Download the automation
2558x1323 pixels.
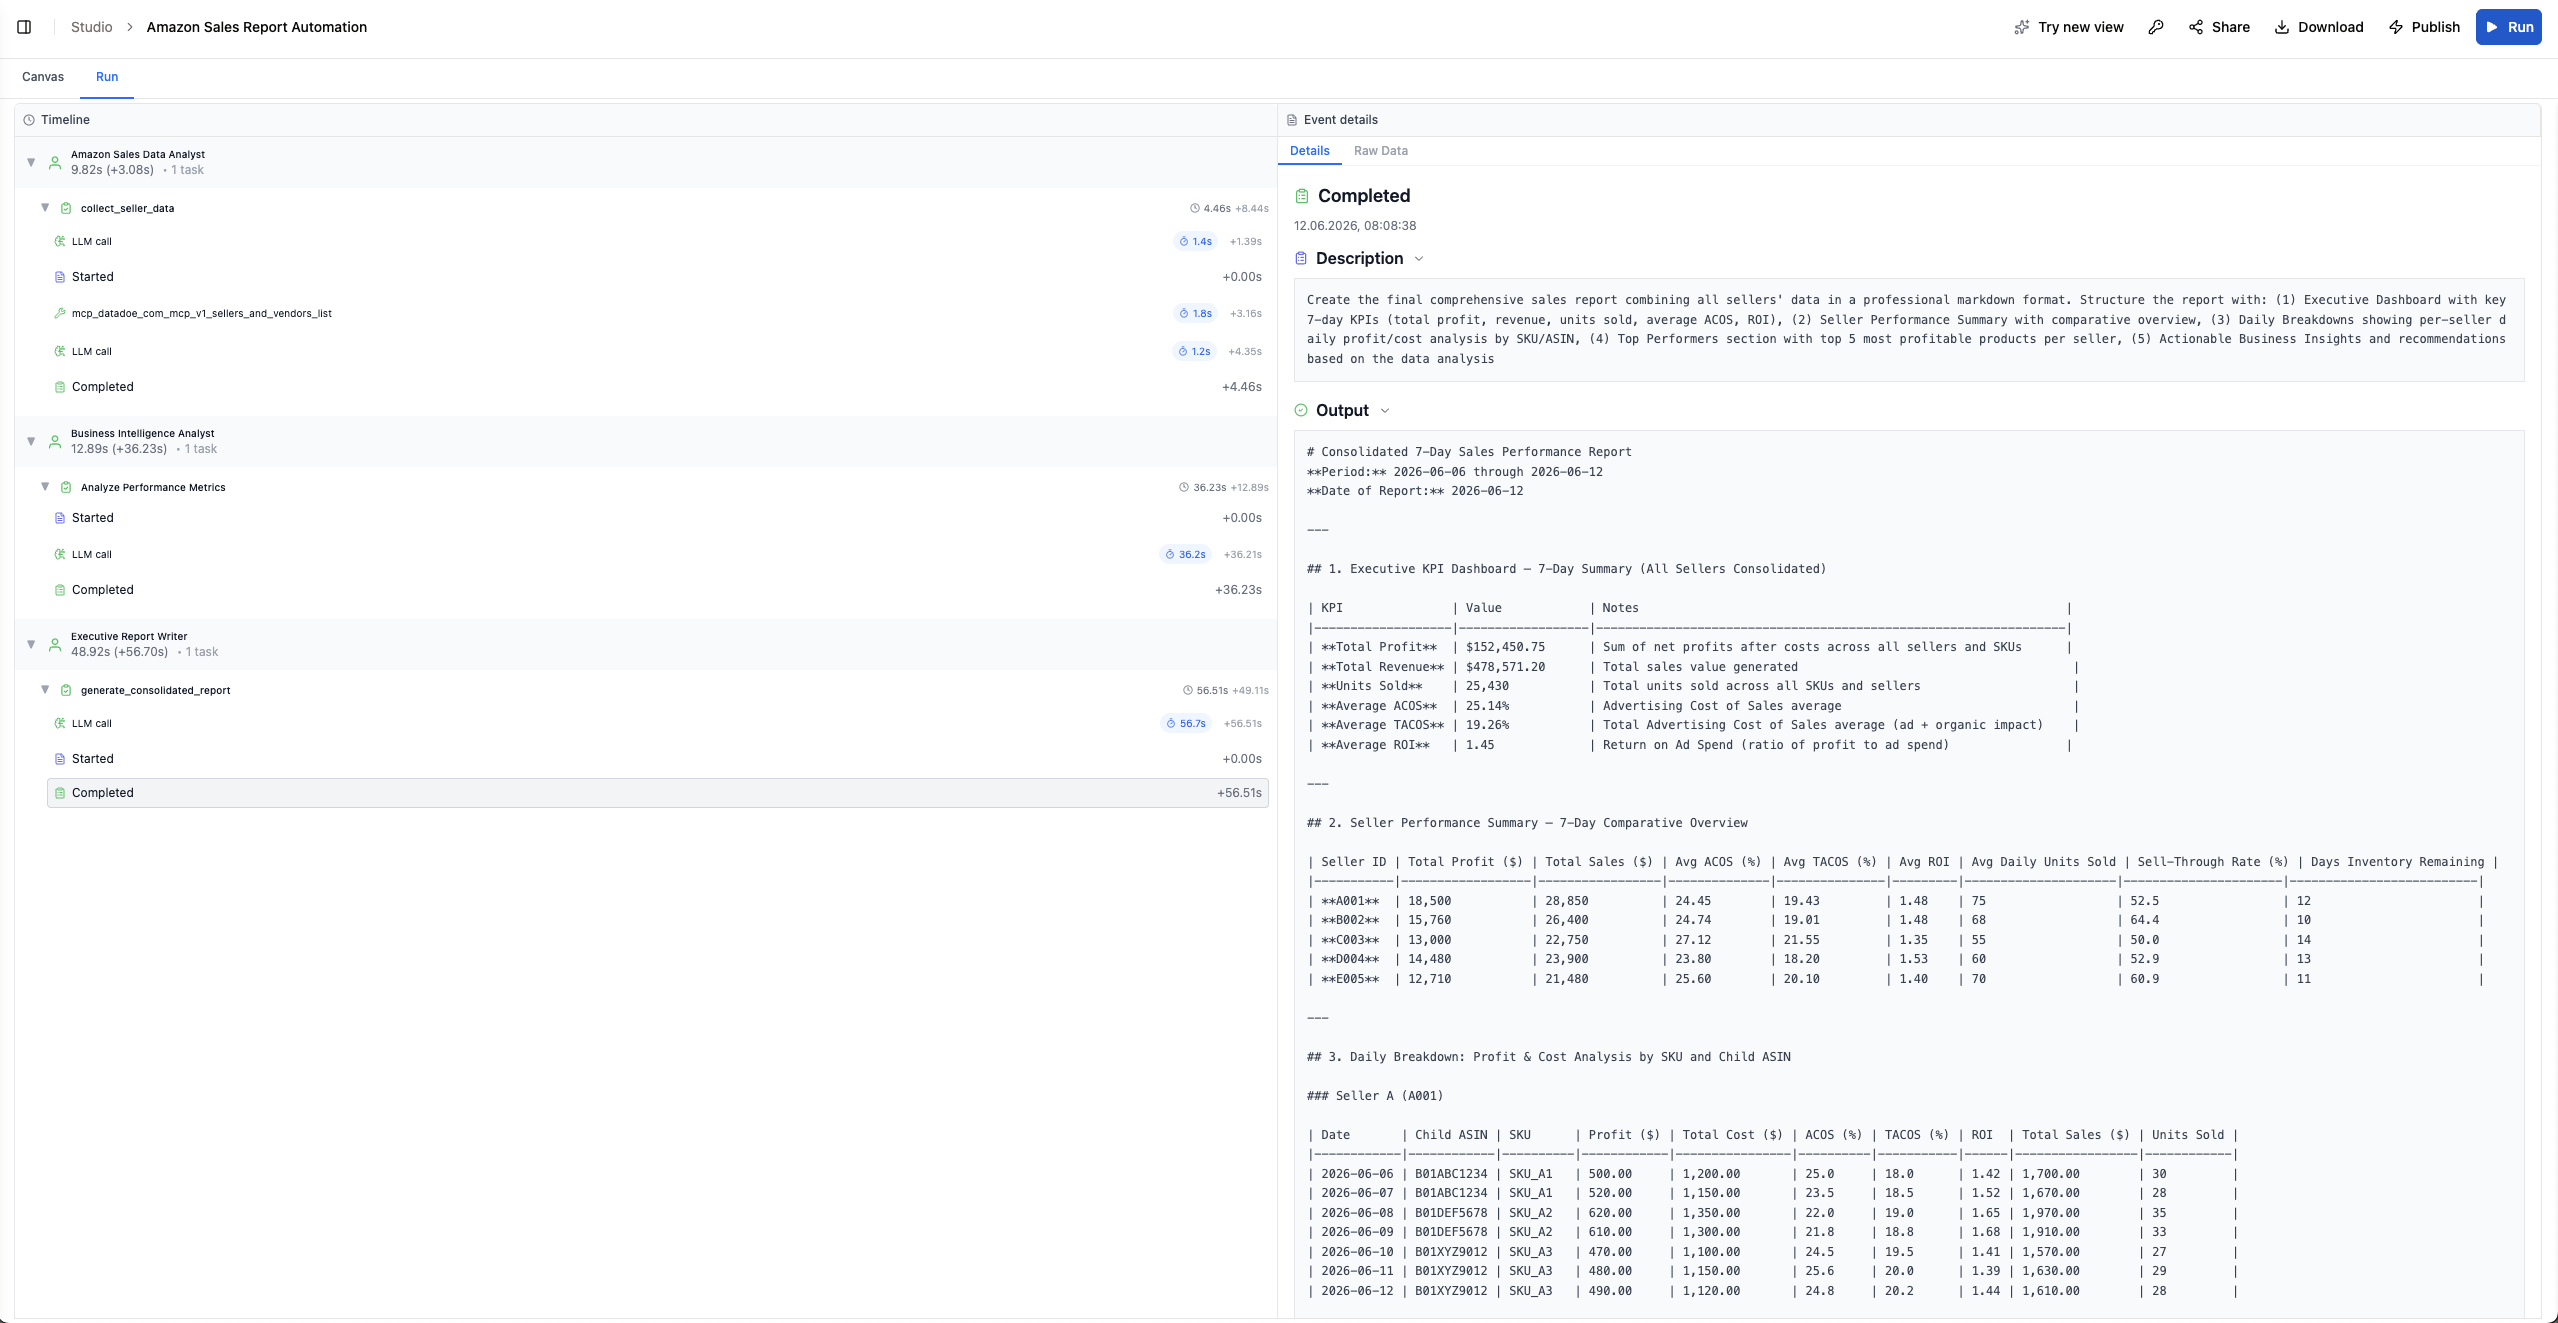pyautogui.click(x=2319, y=27)
